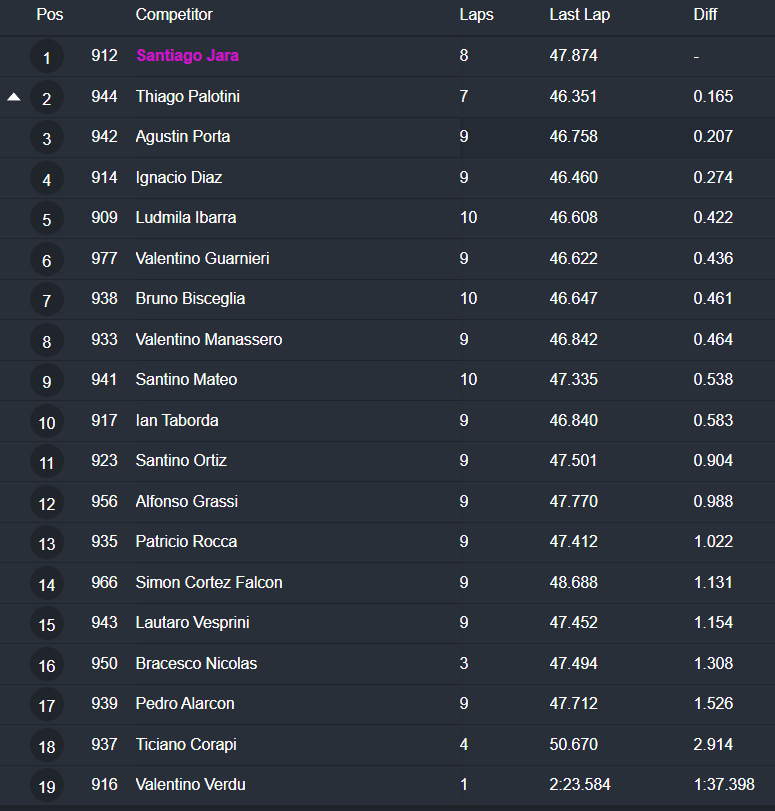This screenshot has width=775, height=811.
Task: Click the Diff column header
Action: (705, 15)
